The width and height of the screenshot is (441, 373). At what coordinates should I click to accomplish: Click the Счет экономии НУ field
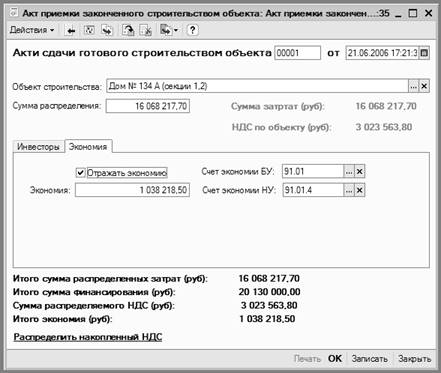313,190
